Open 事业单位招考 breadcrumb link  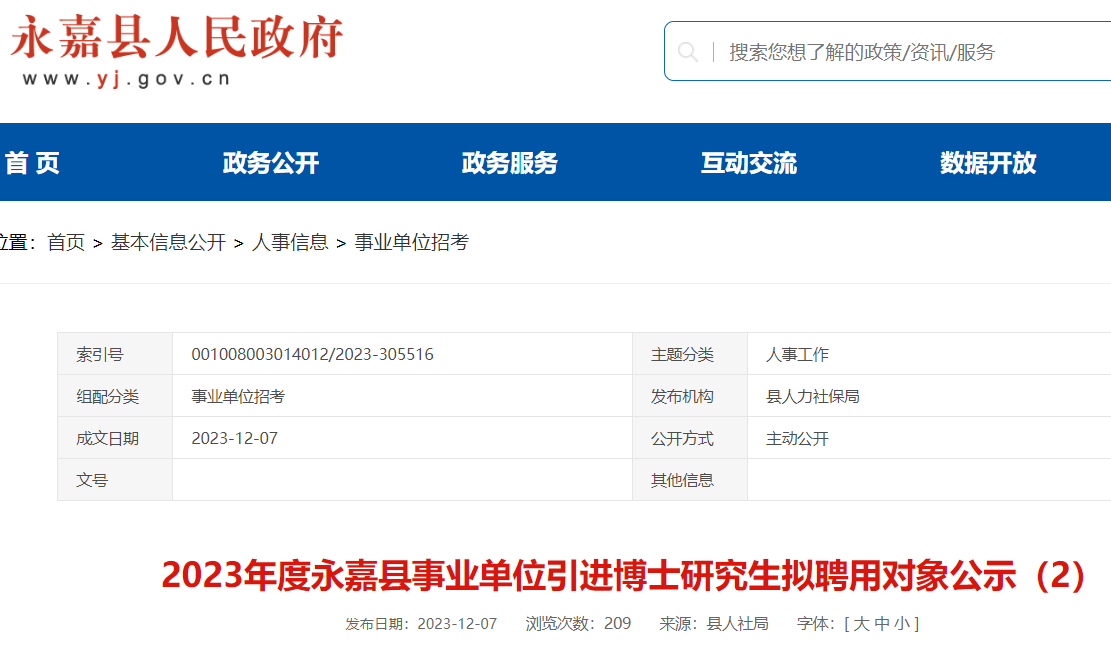pyautogui.click(x=412, y=242)
